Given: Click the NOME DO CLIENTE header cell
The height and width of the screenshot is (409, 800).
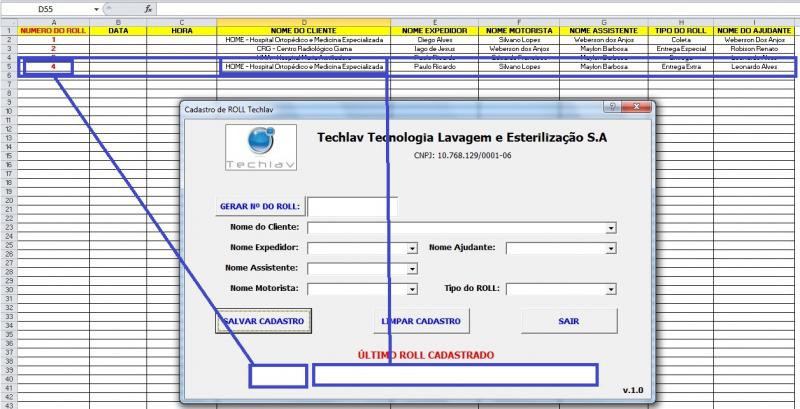Looking at the screenshot, I should tap(304, 31).
